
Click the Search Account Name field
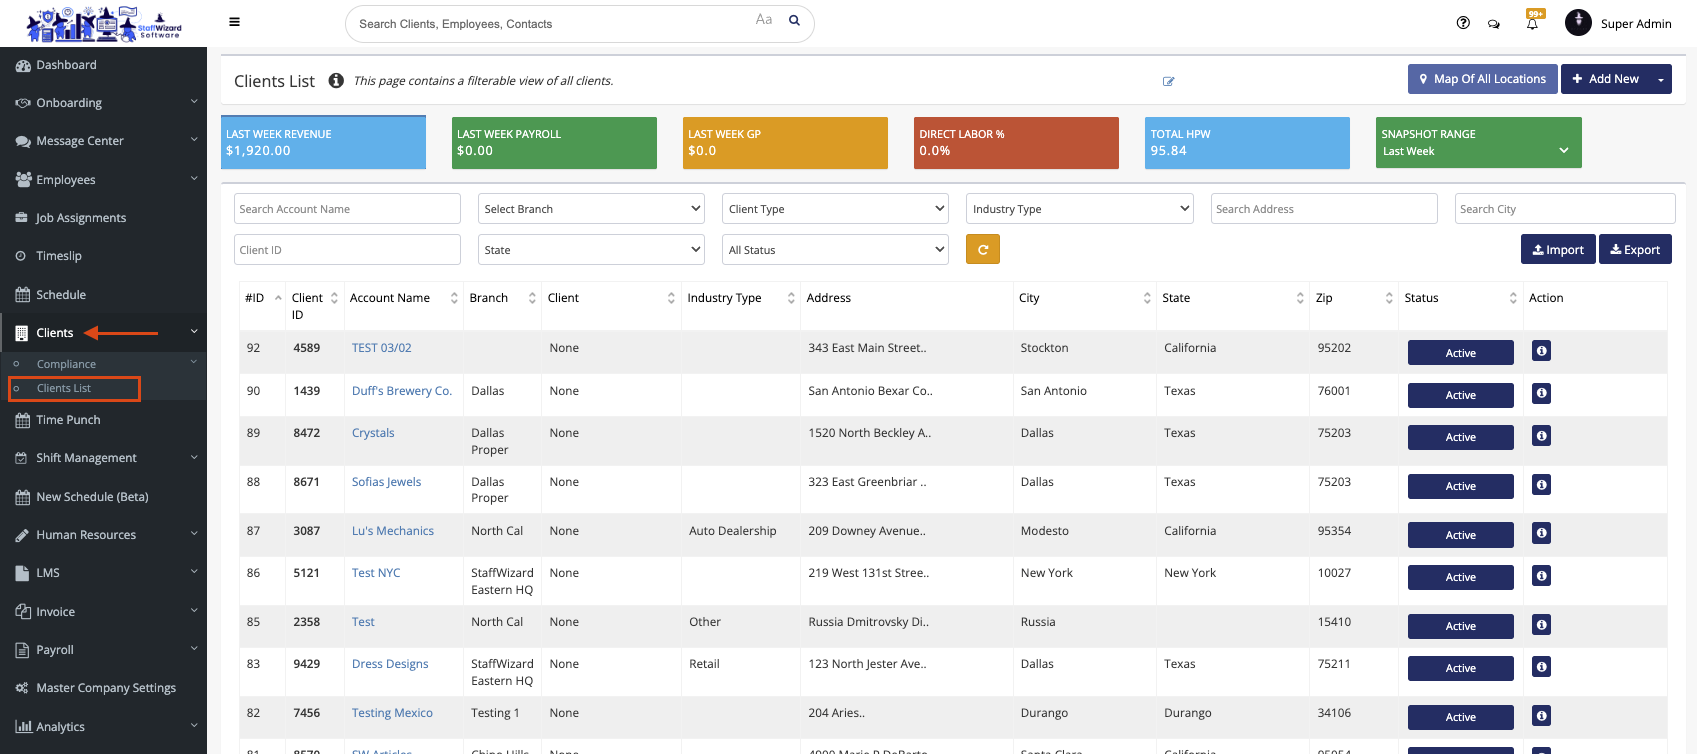[x=347, y=209]
